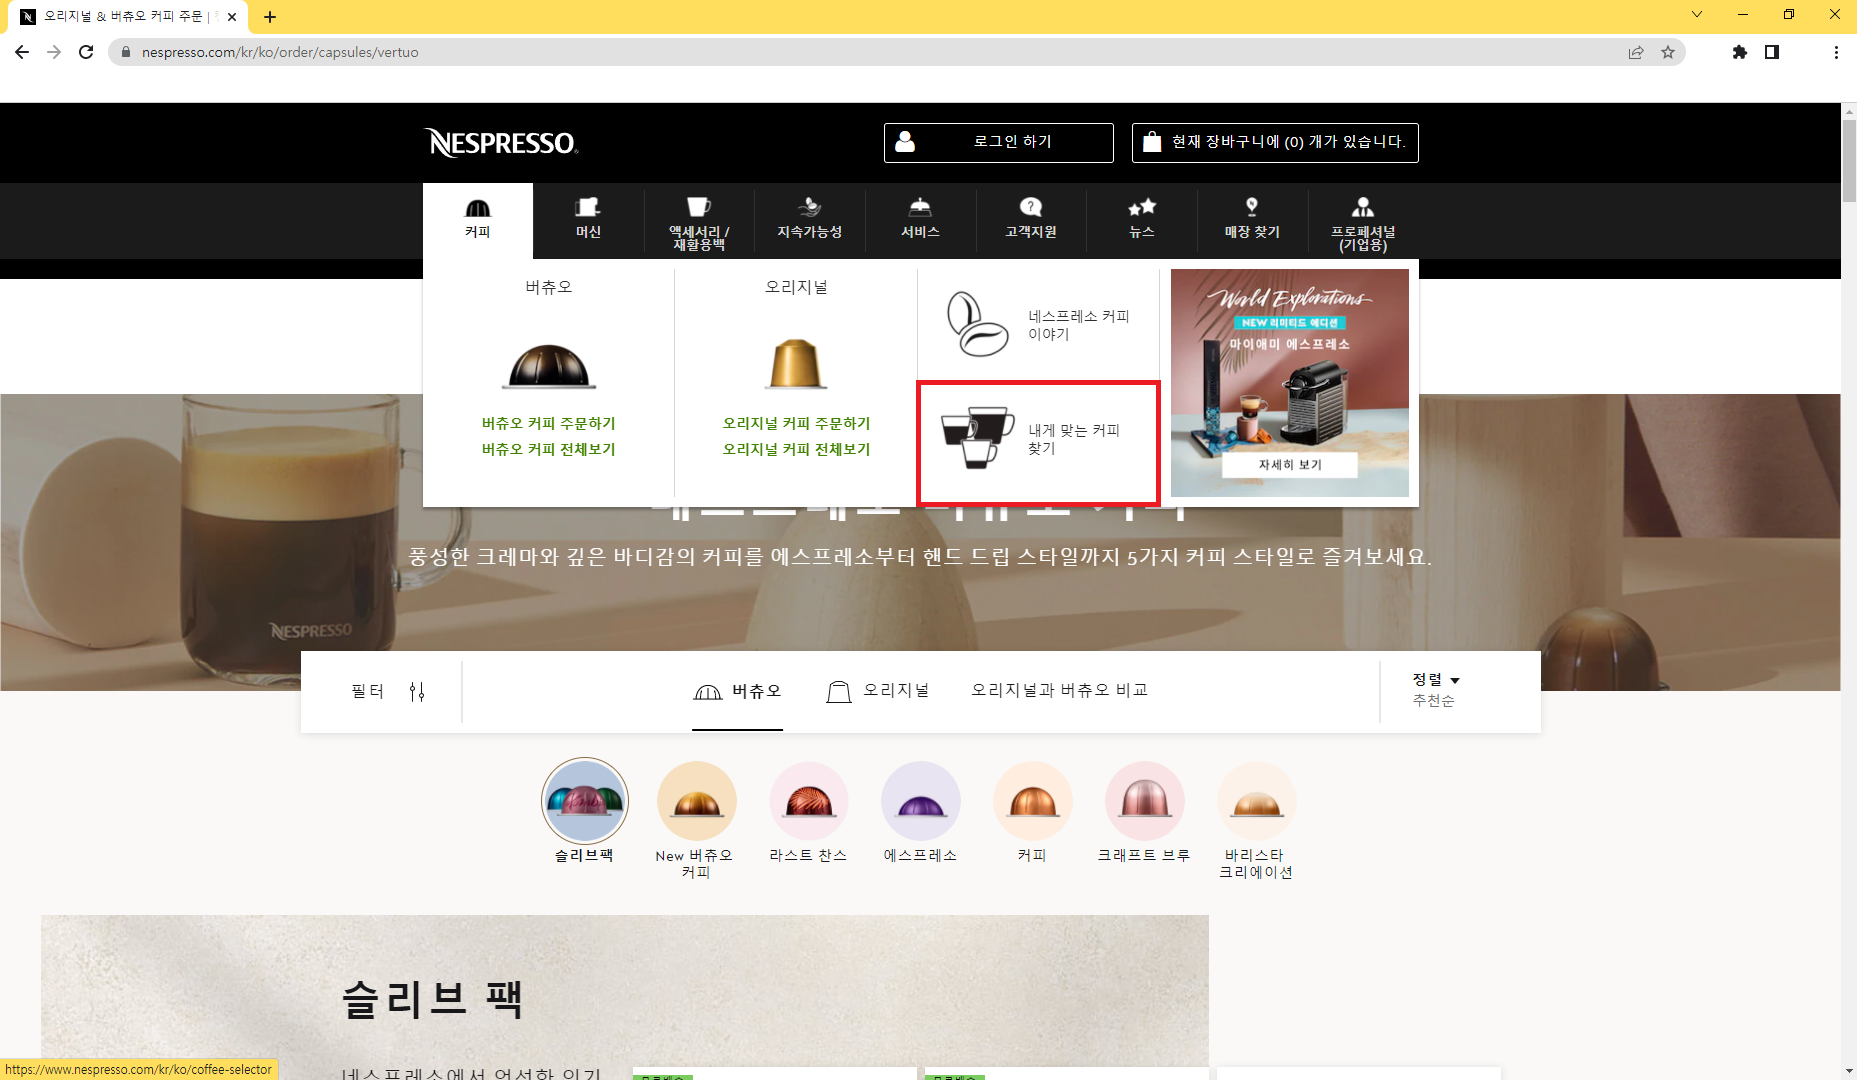Click 자세히 보기 on World Explorations banner
This screenshot has height=1080, width=1857.
[x=1290, y=465]
